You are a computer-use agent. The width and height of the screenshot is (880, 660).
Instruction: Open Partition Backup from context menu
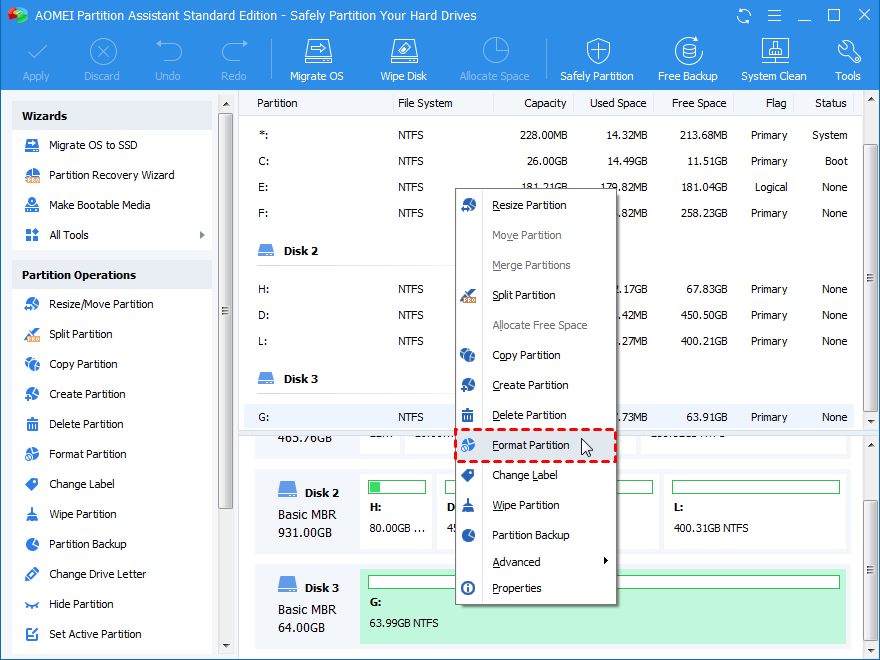pos(536,535)
